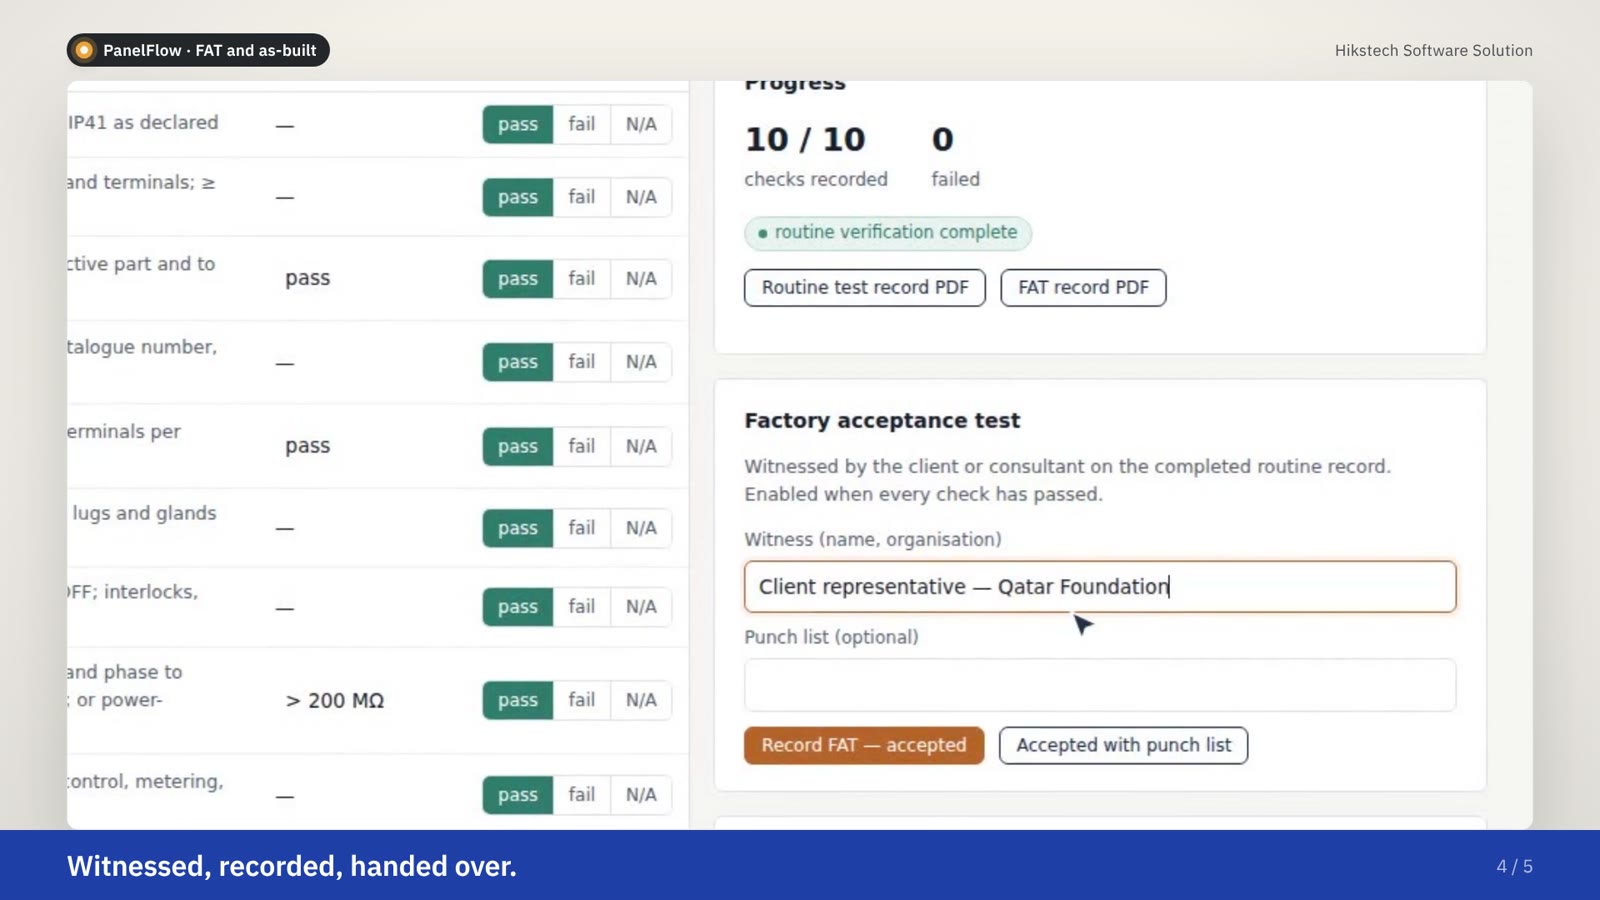Mark interlocks check as fail

[581, 607]
